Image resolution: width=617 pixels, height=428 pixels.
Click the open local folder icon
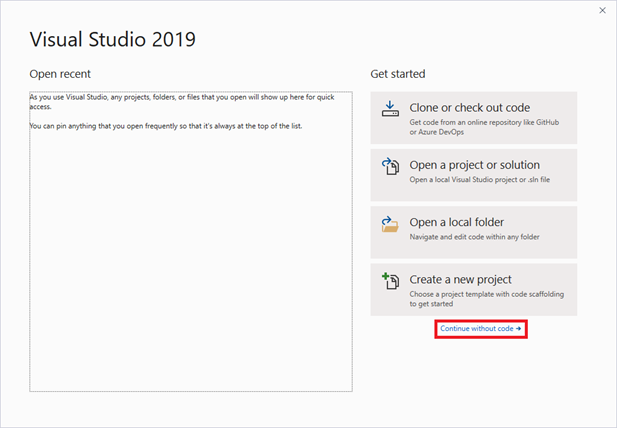[390, 224]
